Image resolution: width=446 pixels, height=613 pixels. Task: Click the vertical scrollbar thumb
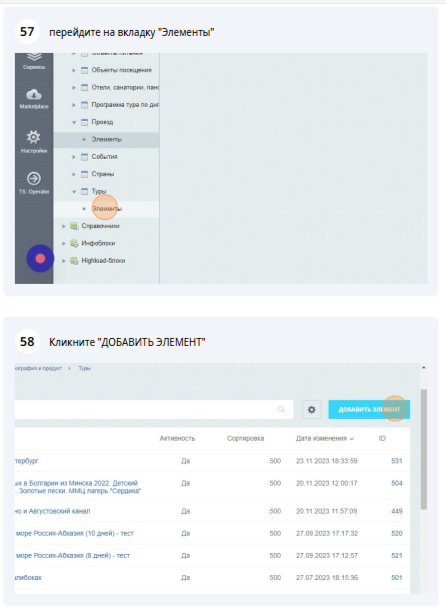coord(423,449)
